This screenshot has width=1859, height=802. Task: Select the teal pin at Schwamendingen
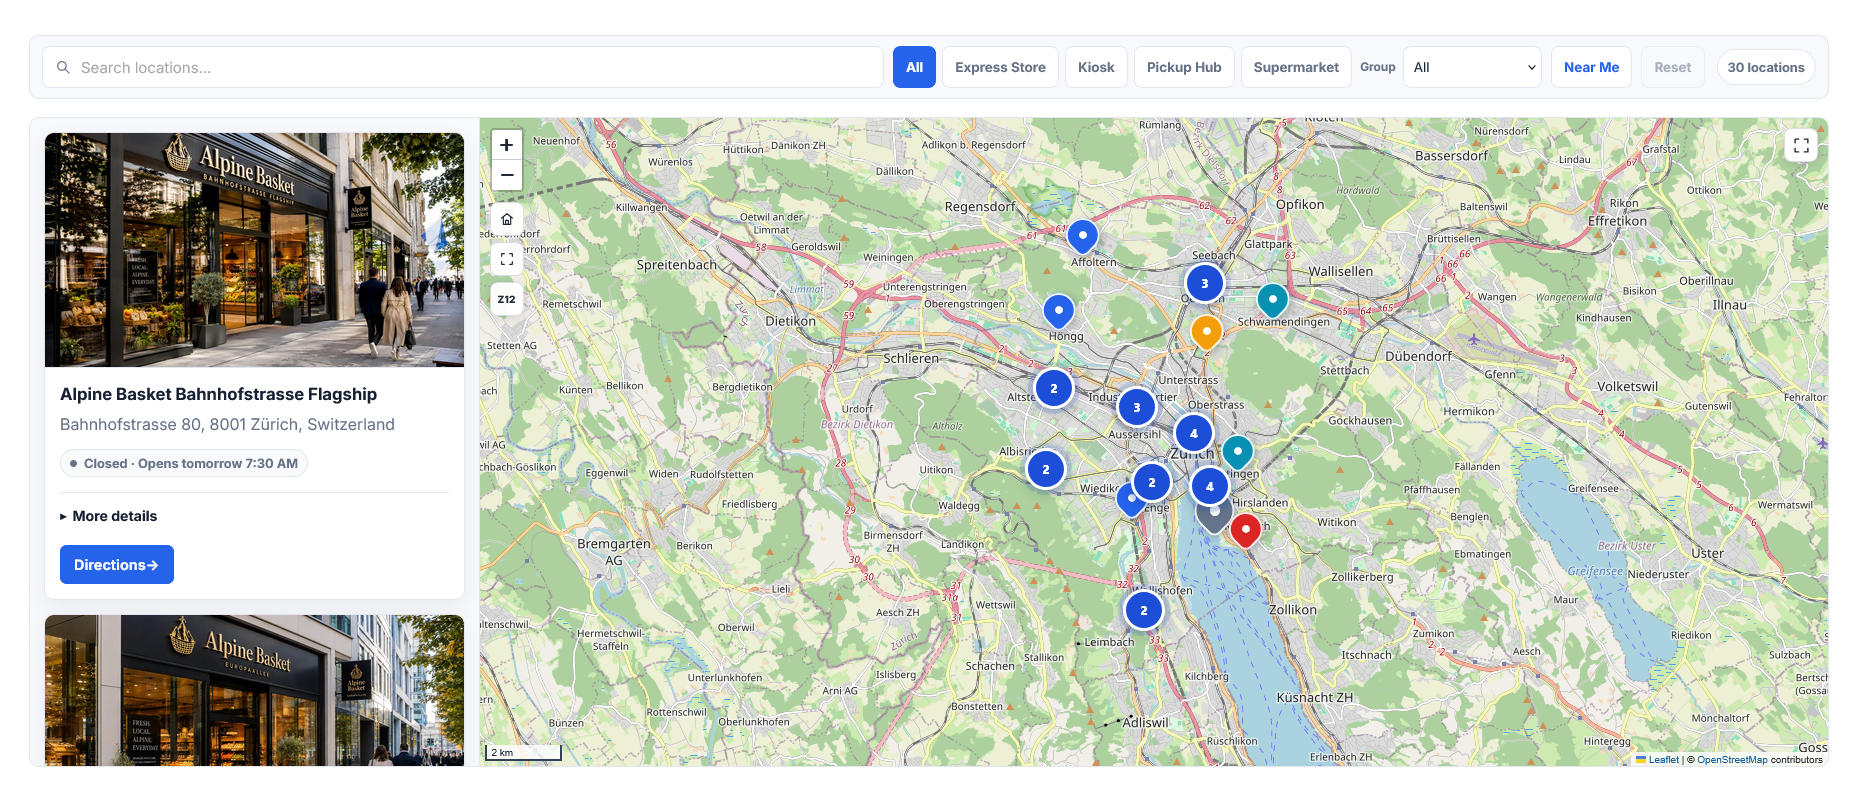1272,299
